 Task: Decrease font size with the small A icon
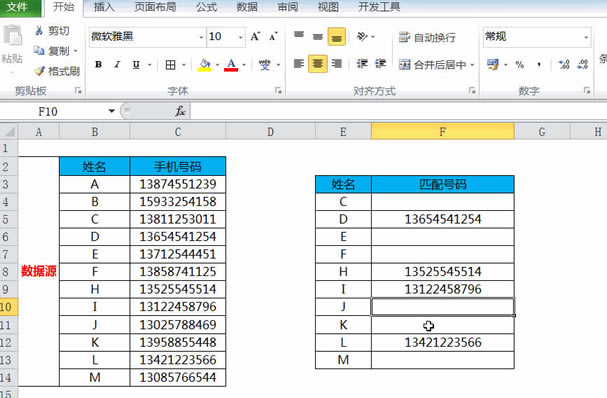pos(273,37)
